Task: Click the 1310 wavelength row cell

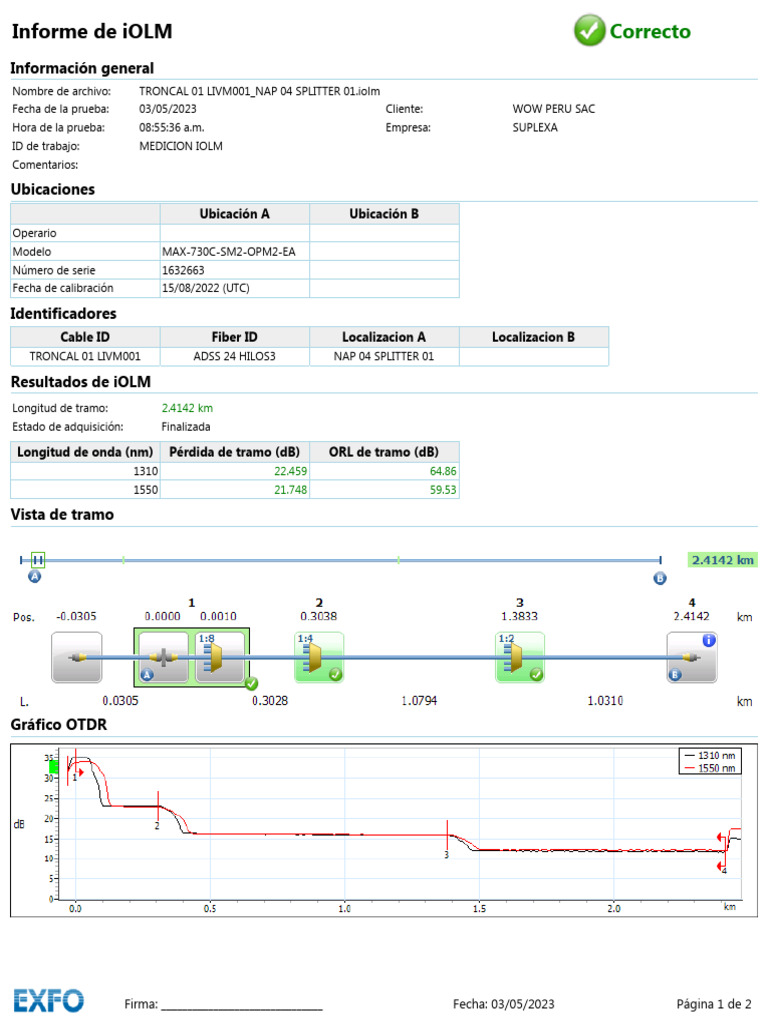Action: click(85, 472)
